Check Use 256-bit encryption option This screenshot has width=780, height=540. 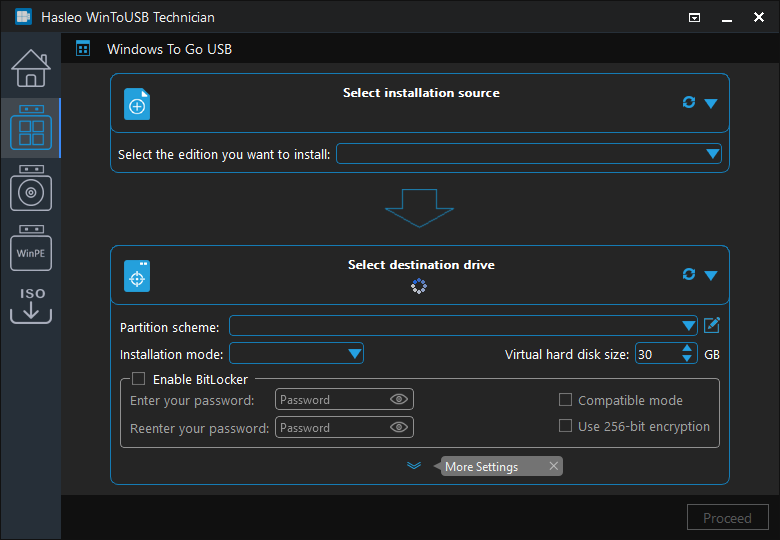click(x=565, y=426)
